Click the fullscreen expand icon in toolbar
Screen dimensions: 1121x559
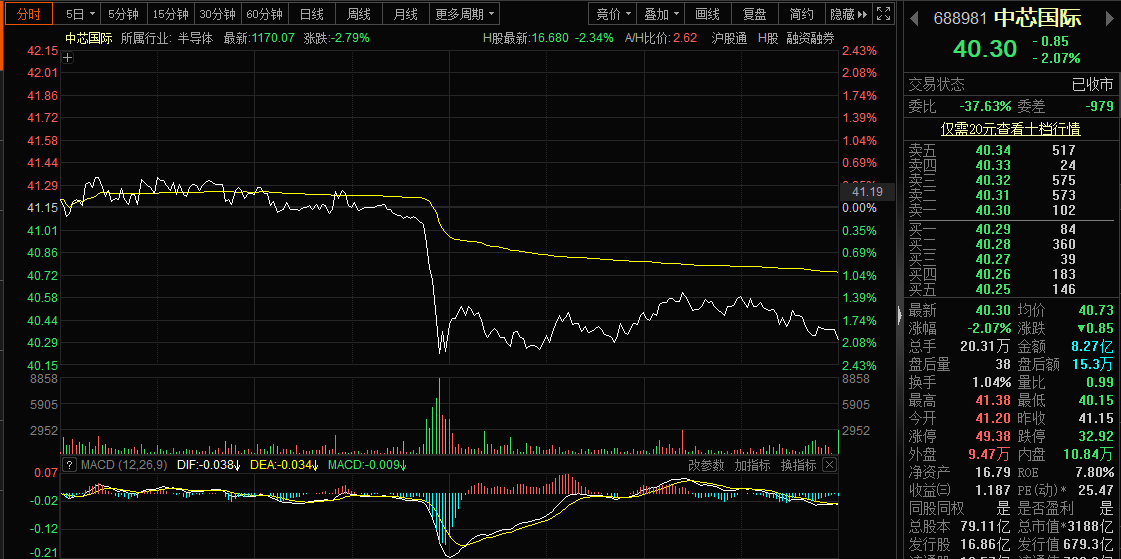tap(882, 14)
